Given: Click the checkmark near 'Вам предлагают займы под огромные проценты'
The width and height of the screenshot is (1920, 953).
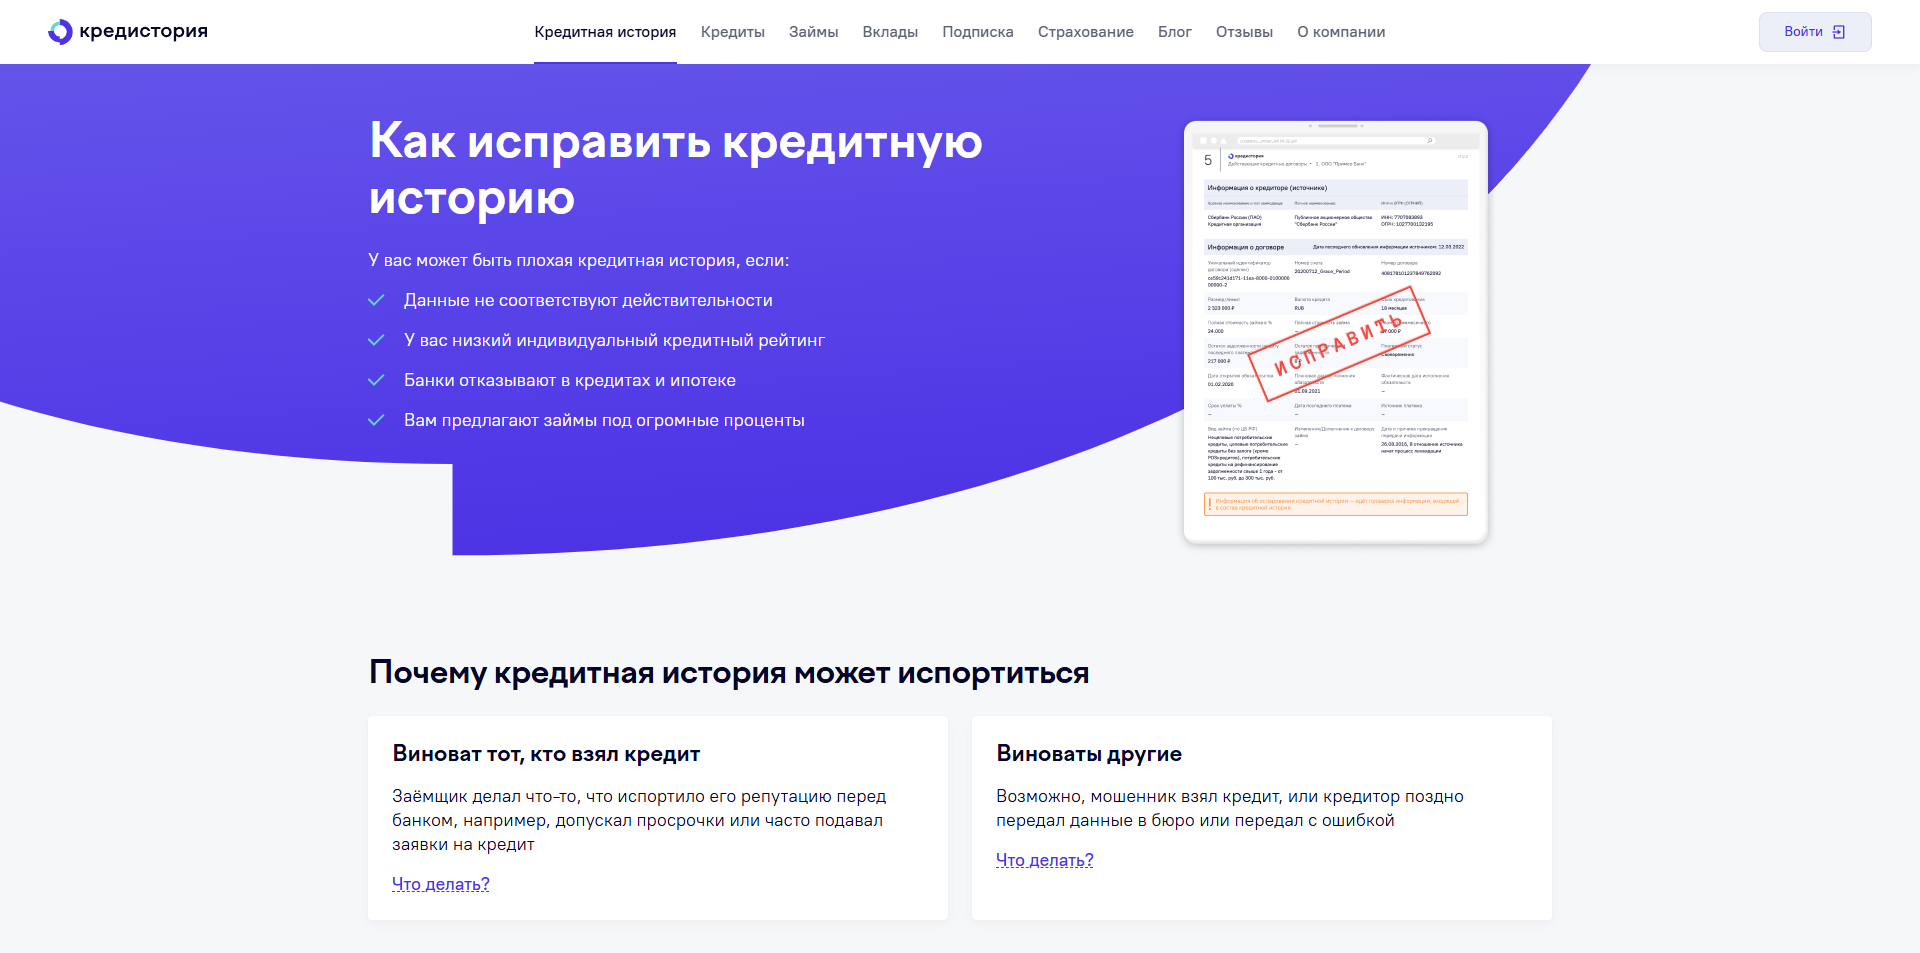Looking at the screenshot, I should click(x=379, y=419).
